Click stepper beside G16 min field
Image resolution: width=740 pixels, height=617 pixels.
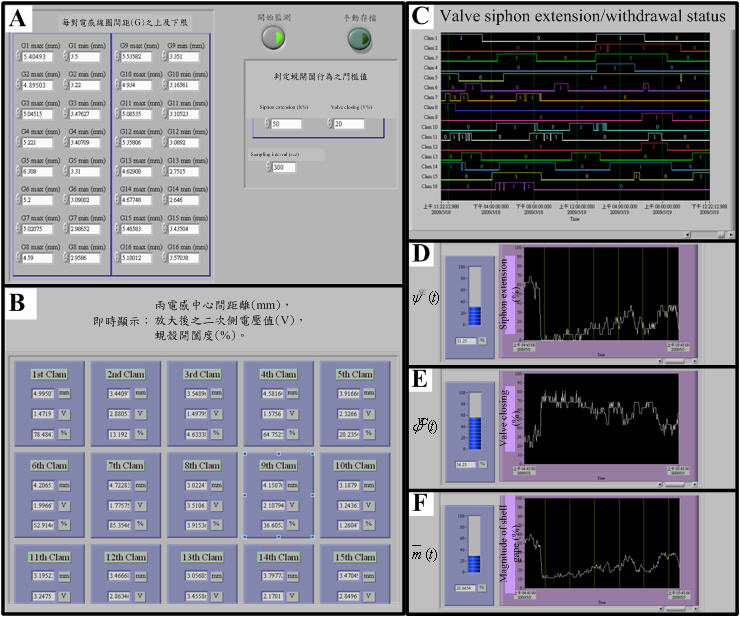click(x=165, y=258)
